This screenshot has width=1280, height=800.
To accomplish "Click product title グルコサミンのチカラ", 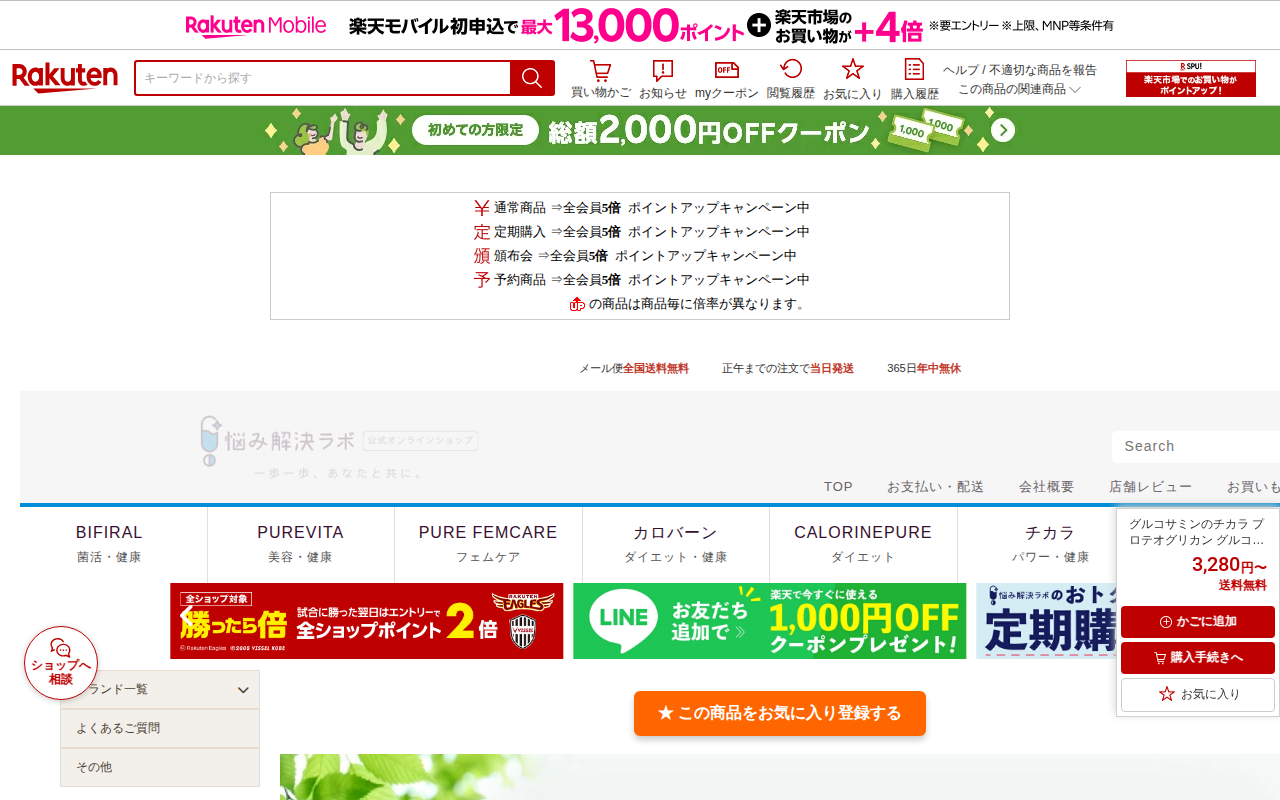I will pos(1197,532).
